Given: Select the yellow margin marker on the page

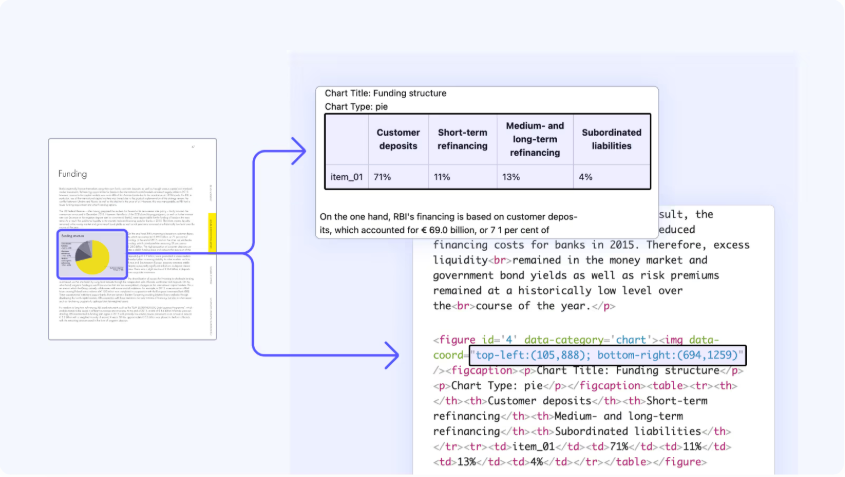Looking at the screenshot, I should click(212, 232).
